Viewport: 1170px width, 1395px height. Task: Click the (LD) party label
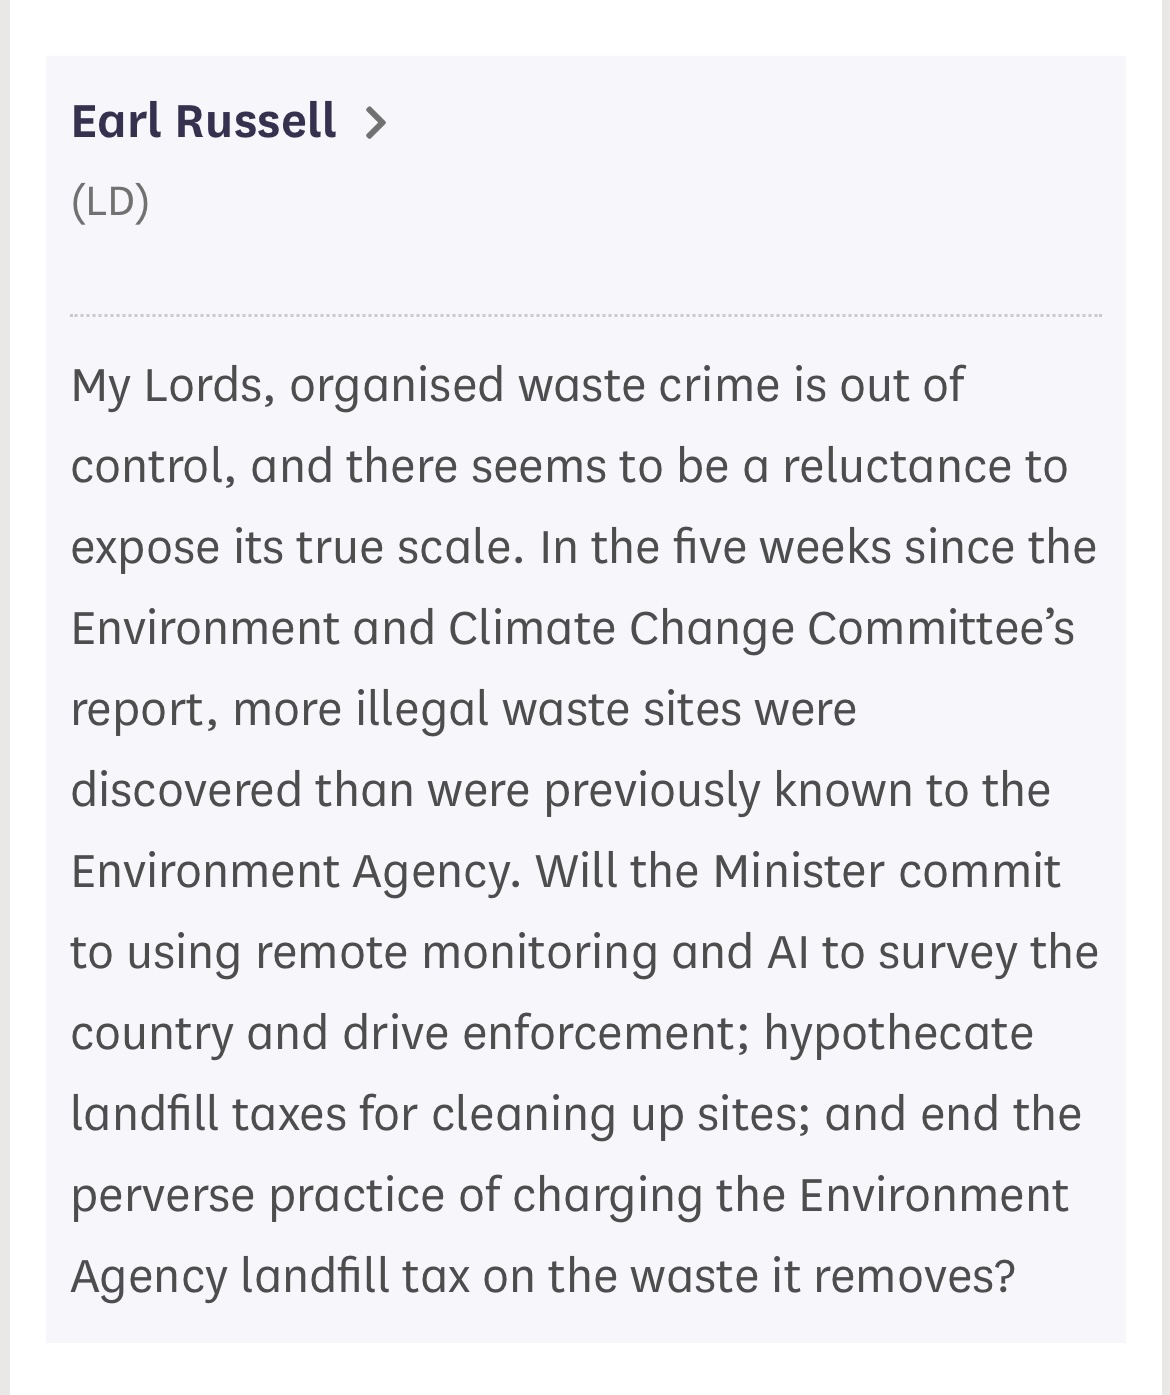[110, 202]
